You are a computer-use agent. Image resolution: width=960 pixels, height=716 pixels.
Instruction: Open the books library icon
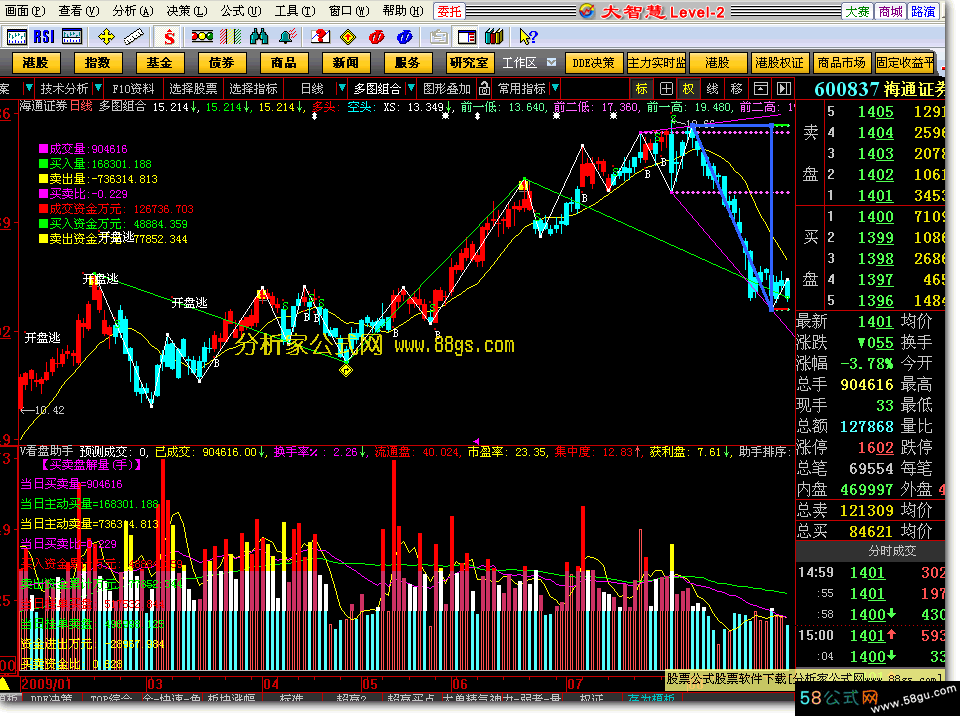point(494,37)
